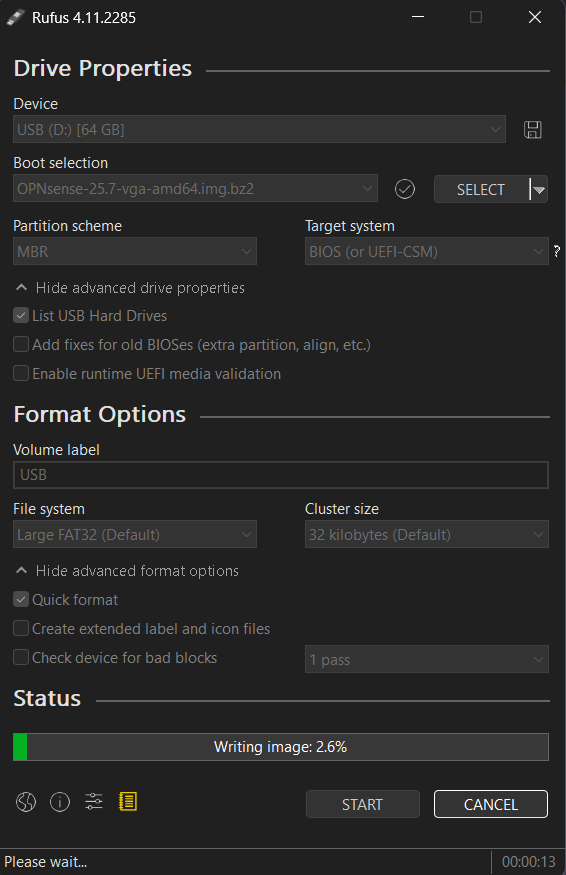Click the CANCEL button

point(491,804)
